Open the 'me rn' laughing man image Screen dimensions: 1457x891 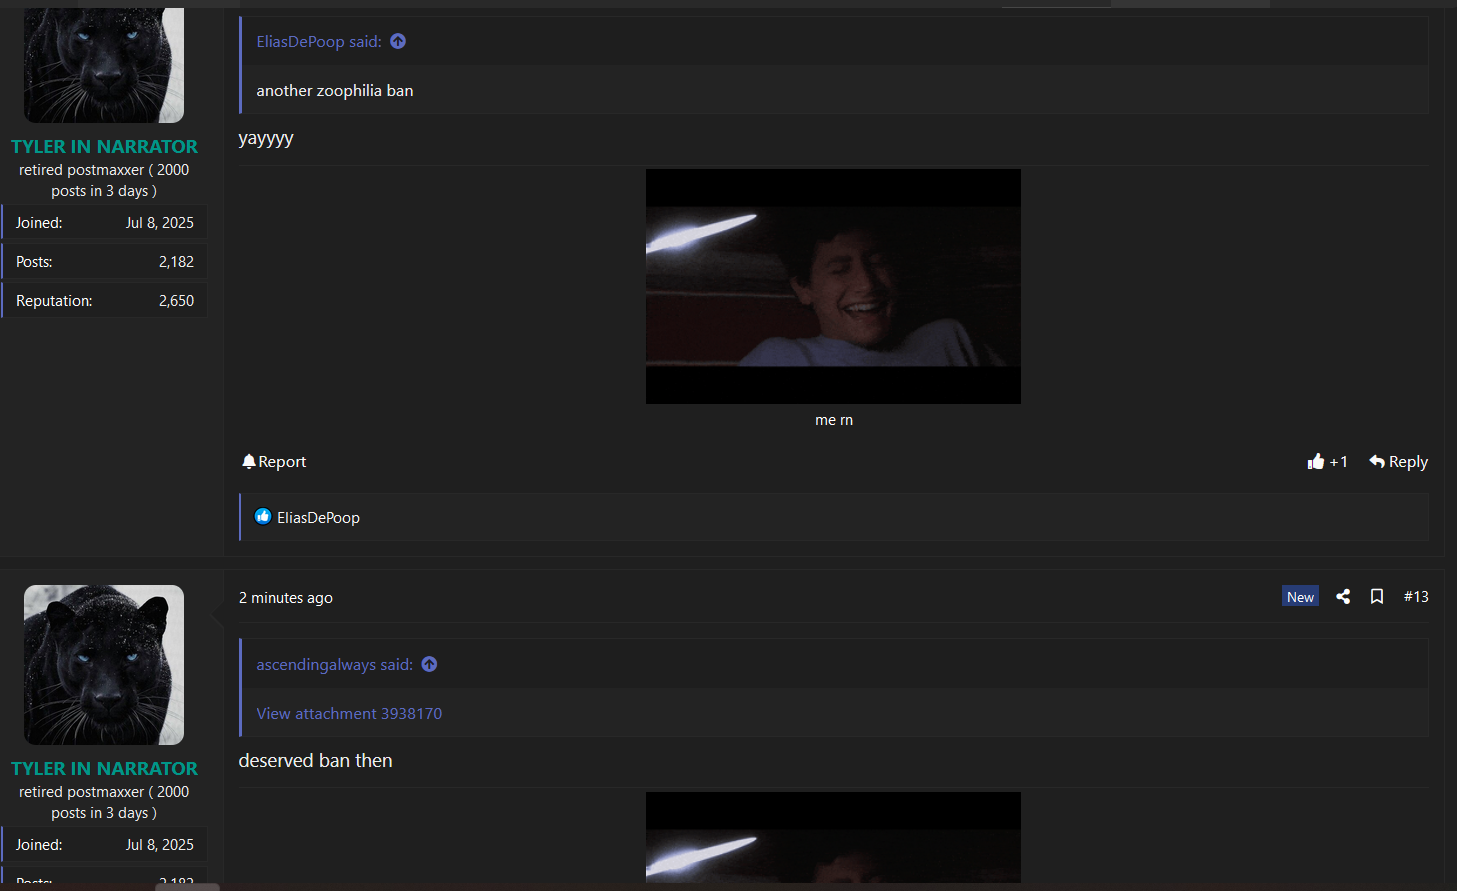pos(833,286)
